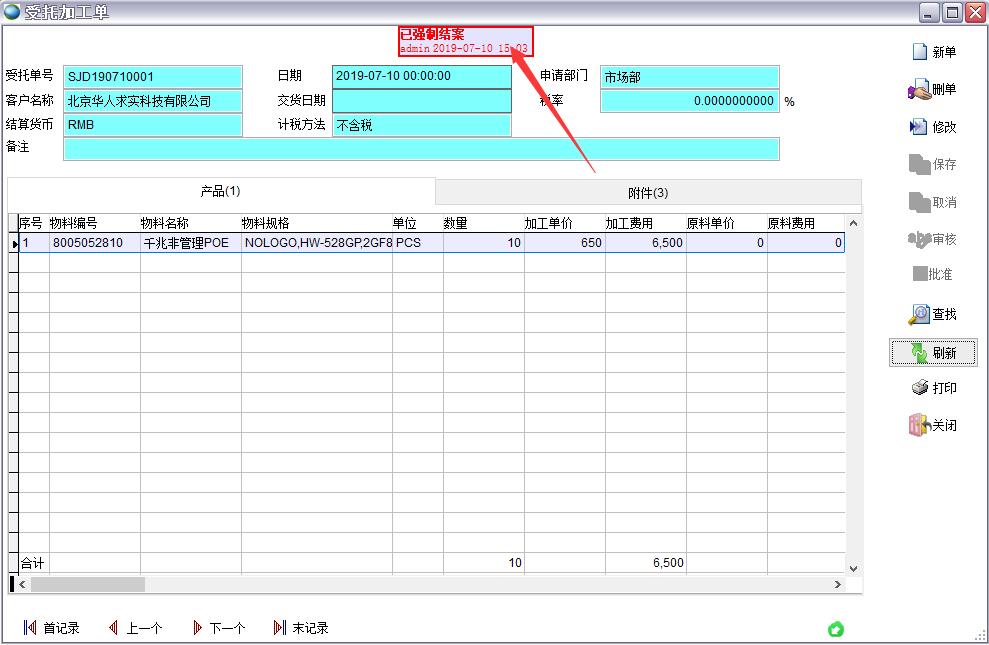This screenshot has width=989, height=645.
Task: Click the 修改 edit icon
Action: click(x=919, y=127)
